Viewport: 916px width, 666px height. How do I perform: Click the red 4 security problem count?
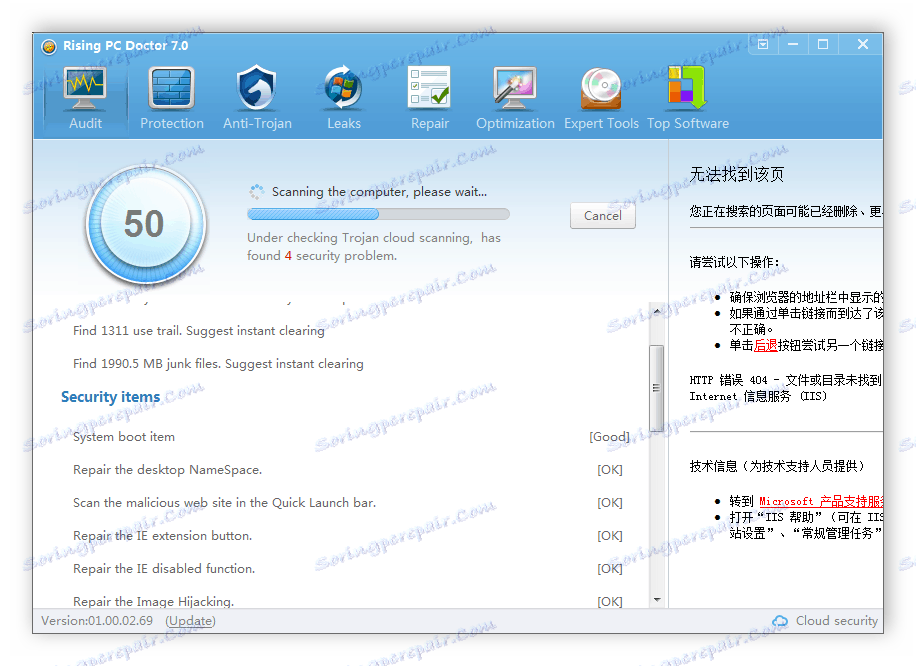[x=288, y=256]
